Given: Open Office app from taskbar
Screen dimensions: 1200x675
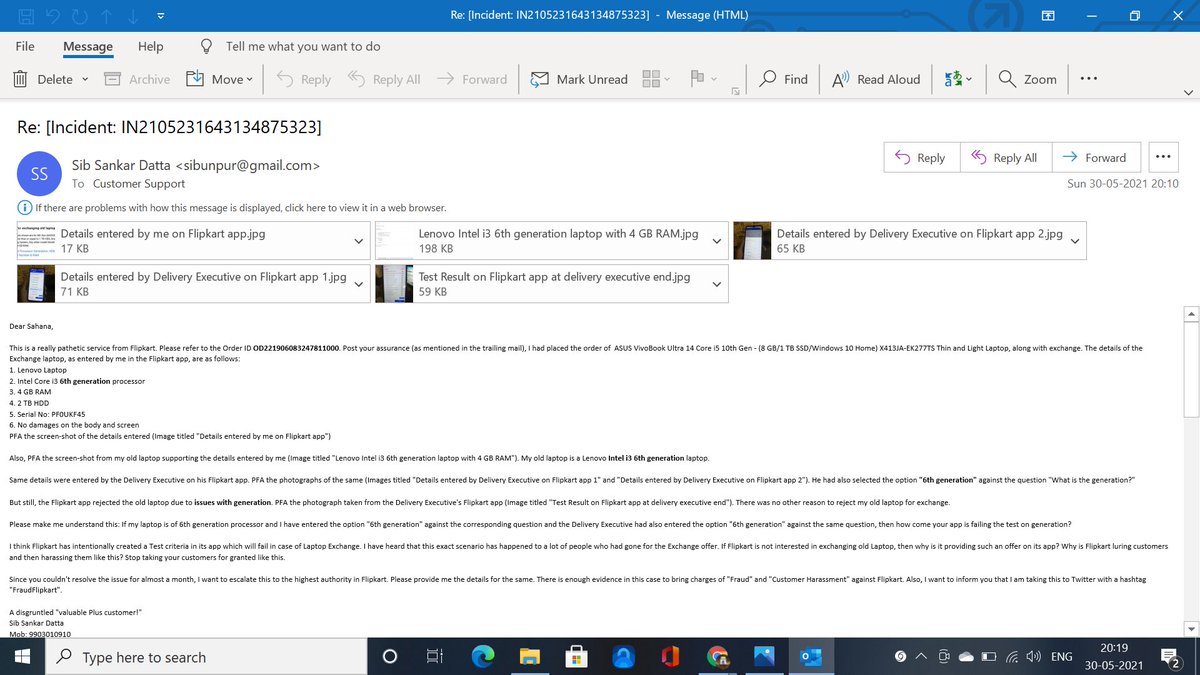Looking at the screenshot, I should click(669, 656).
